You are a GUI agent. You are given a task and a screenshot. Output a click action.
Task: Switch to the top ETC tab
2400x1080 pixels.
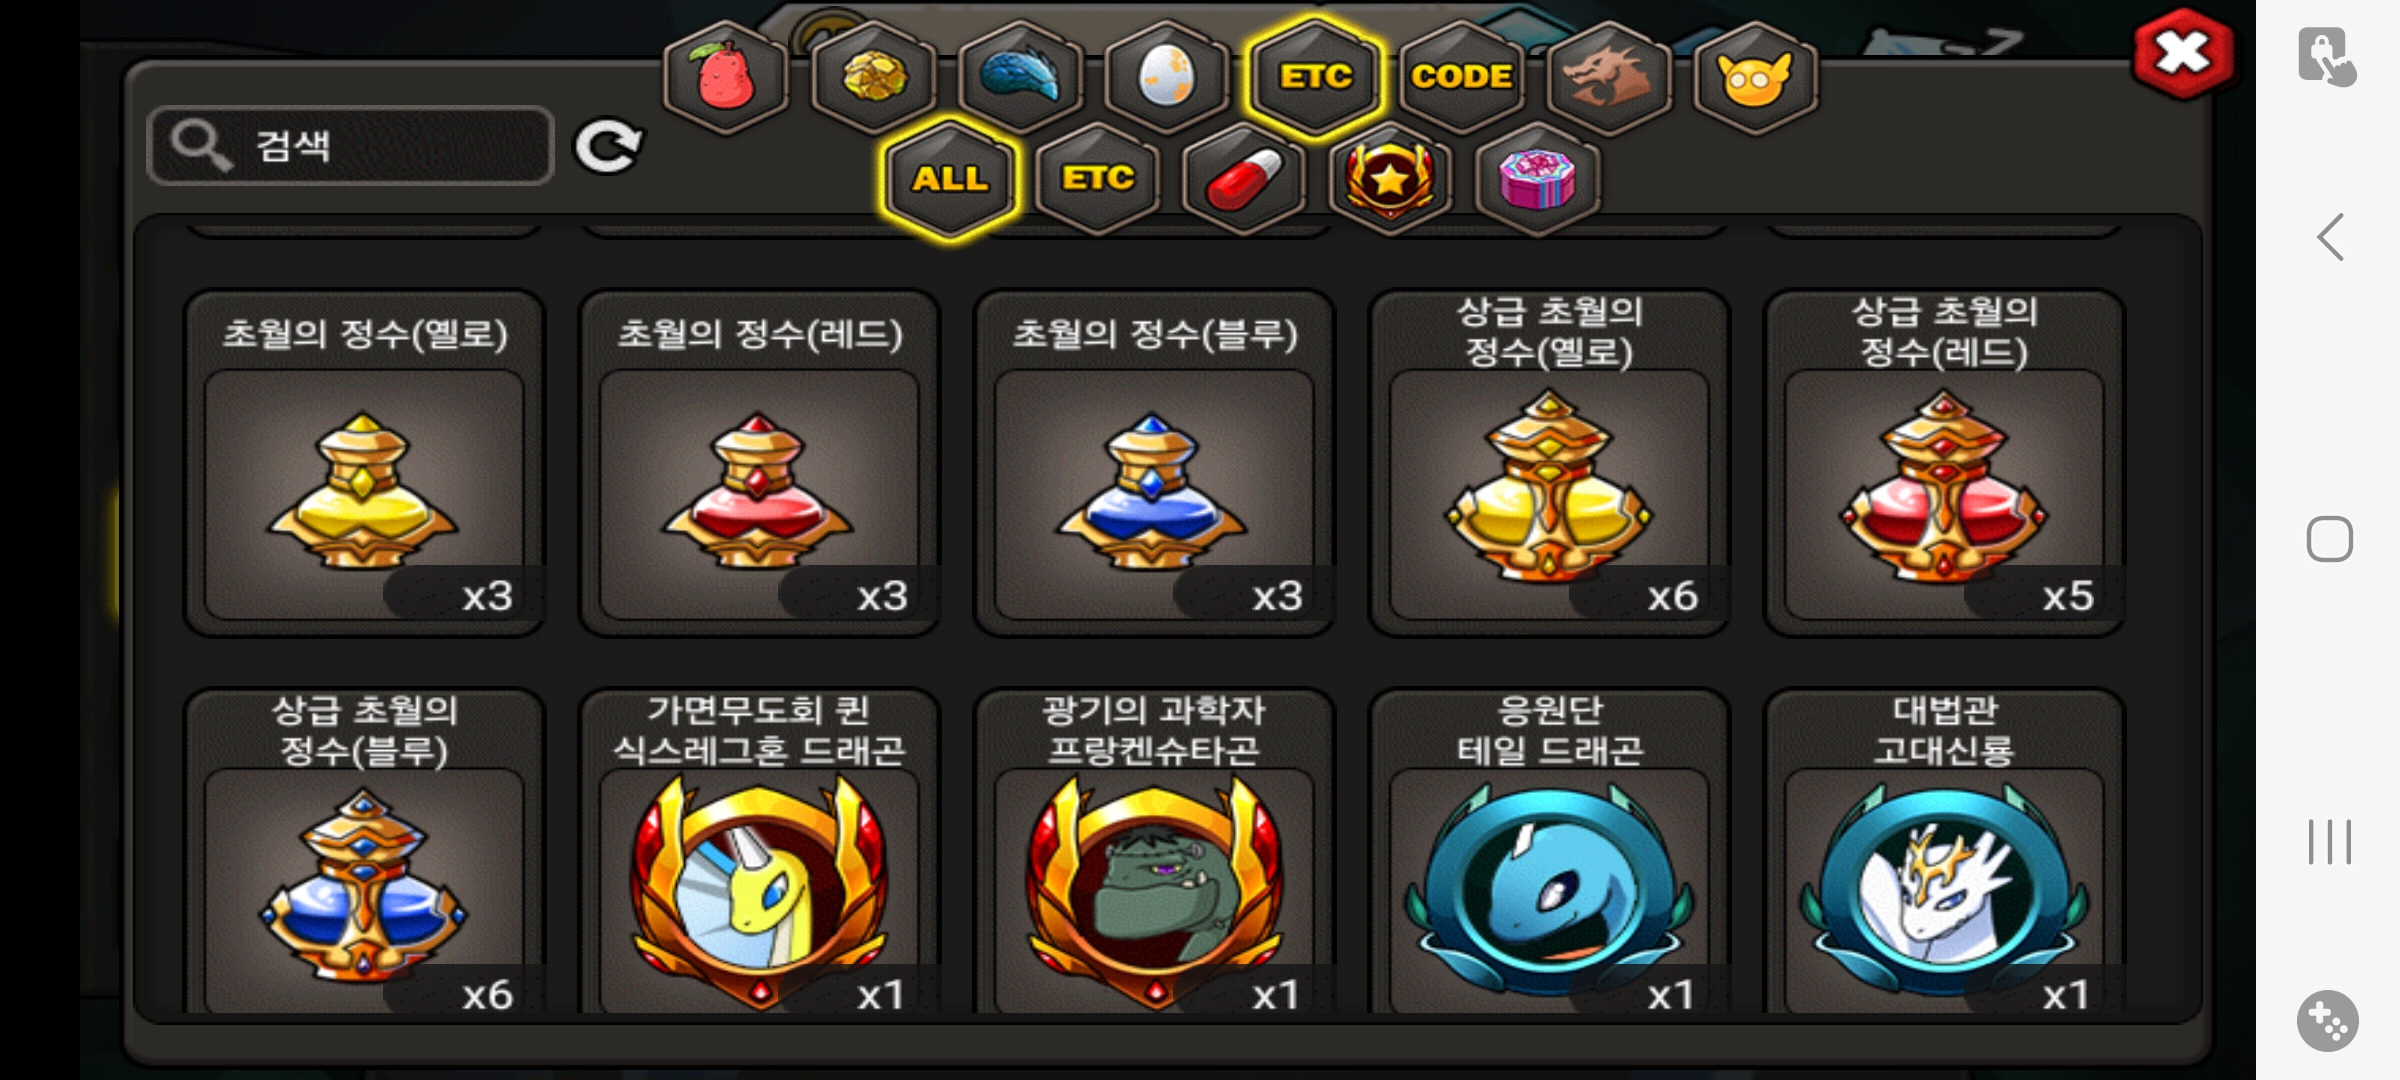pyautogui.click(x=1314, y=77)
